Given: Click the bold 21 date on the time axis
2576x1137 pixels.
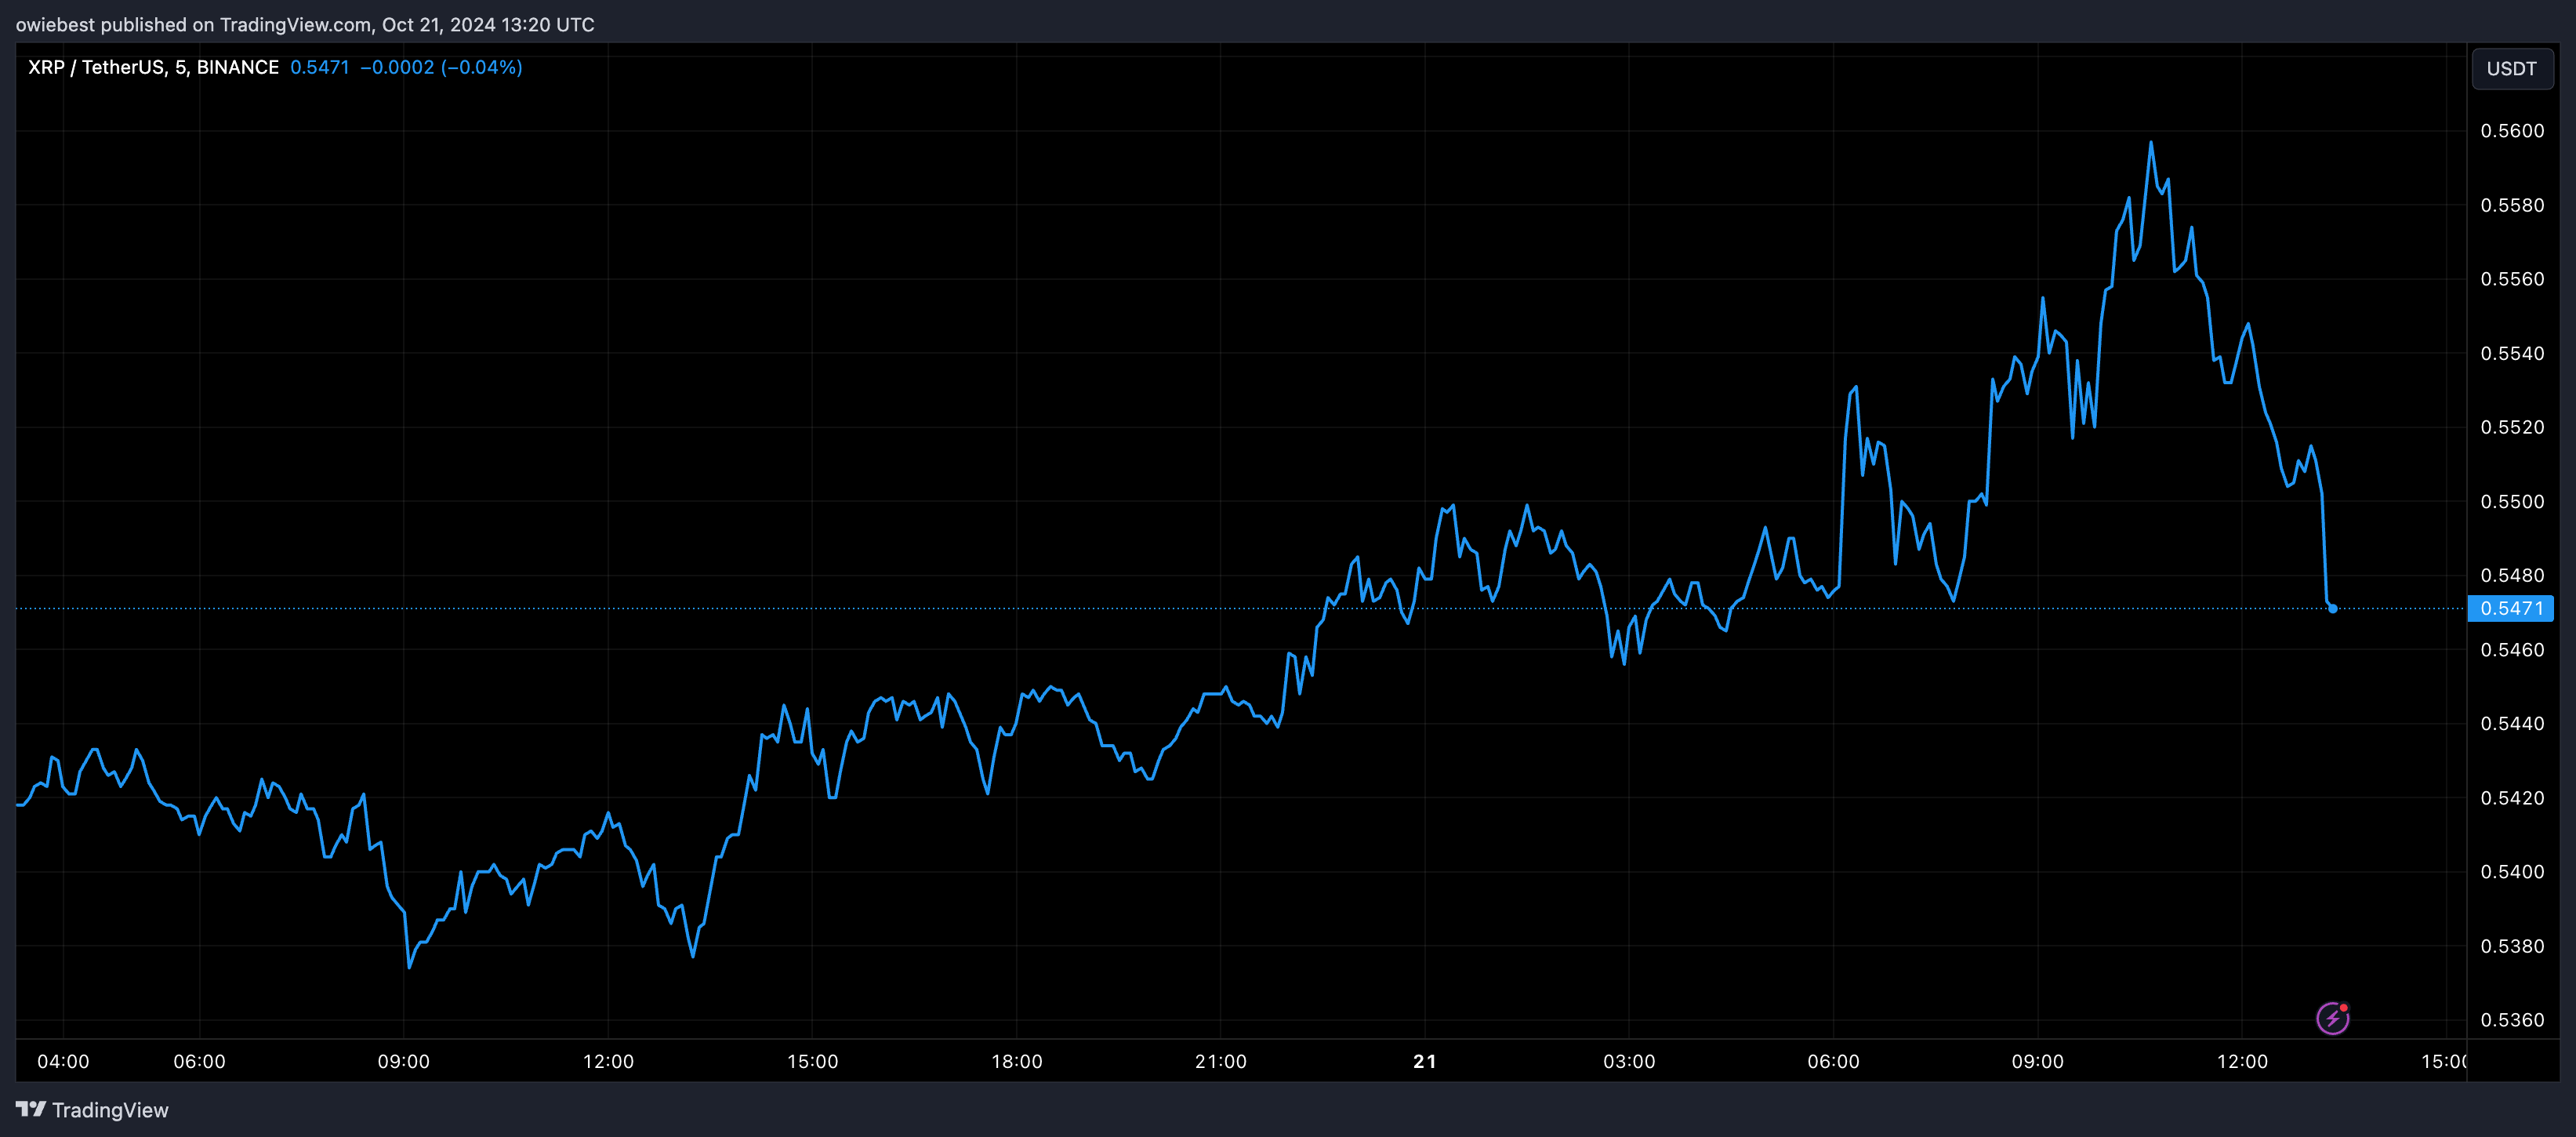Looking at the screenshot, I should [x=1424, y=1062].
